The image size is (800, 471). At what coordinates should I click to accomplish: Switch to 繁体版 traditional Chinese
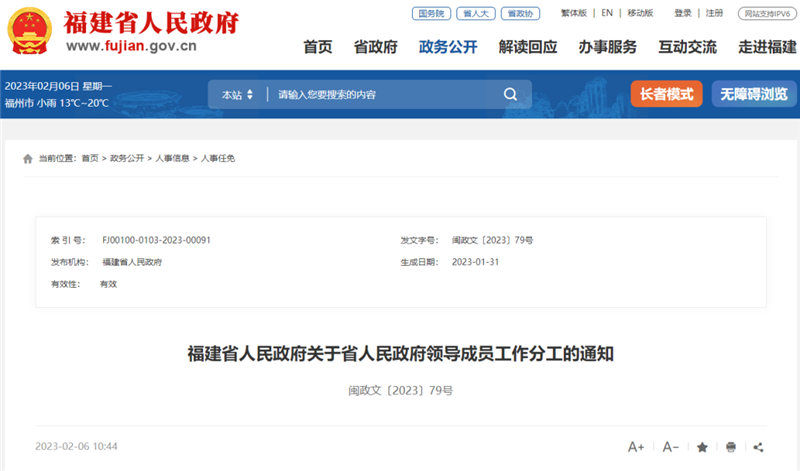[x=574, y=13]
